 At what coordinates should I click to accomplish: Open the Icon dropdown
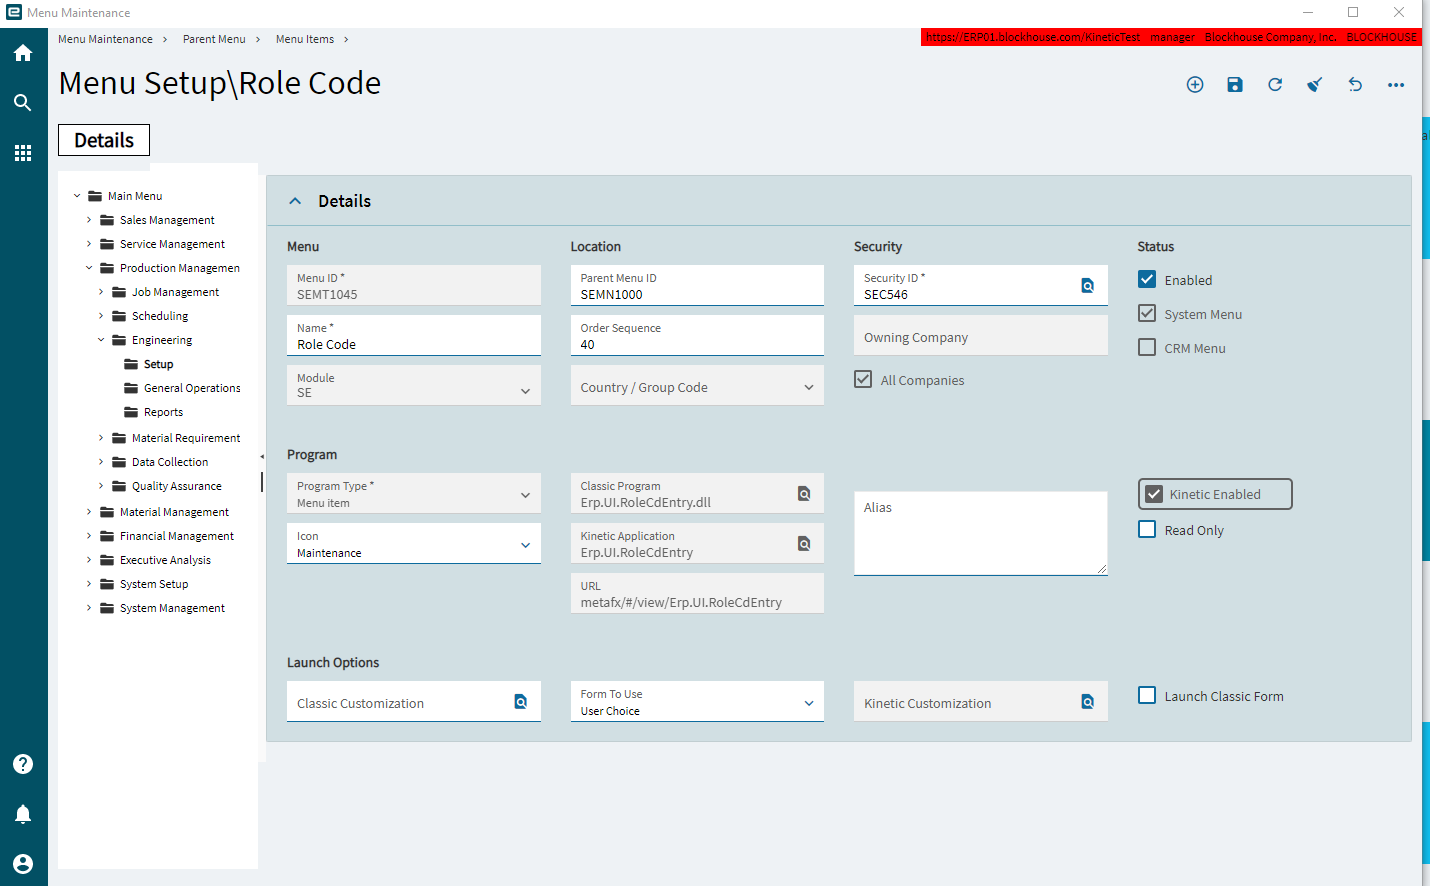[x=414, y=543]
